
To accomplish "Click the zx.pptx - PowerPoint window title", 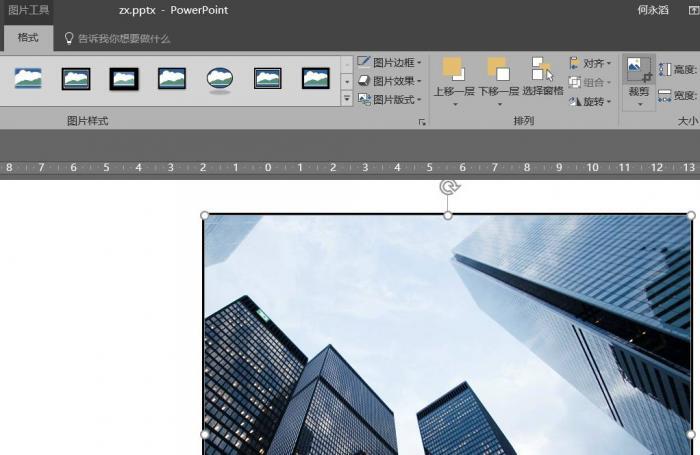I will pos(173,10).
